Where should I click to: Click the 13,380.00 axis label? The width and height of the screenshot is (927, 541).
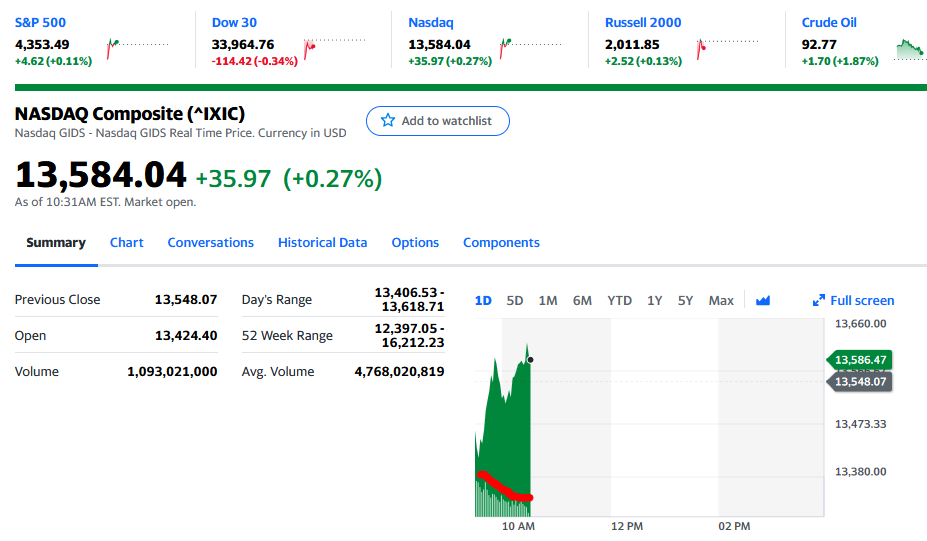click(860, 471)
